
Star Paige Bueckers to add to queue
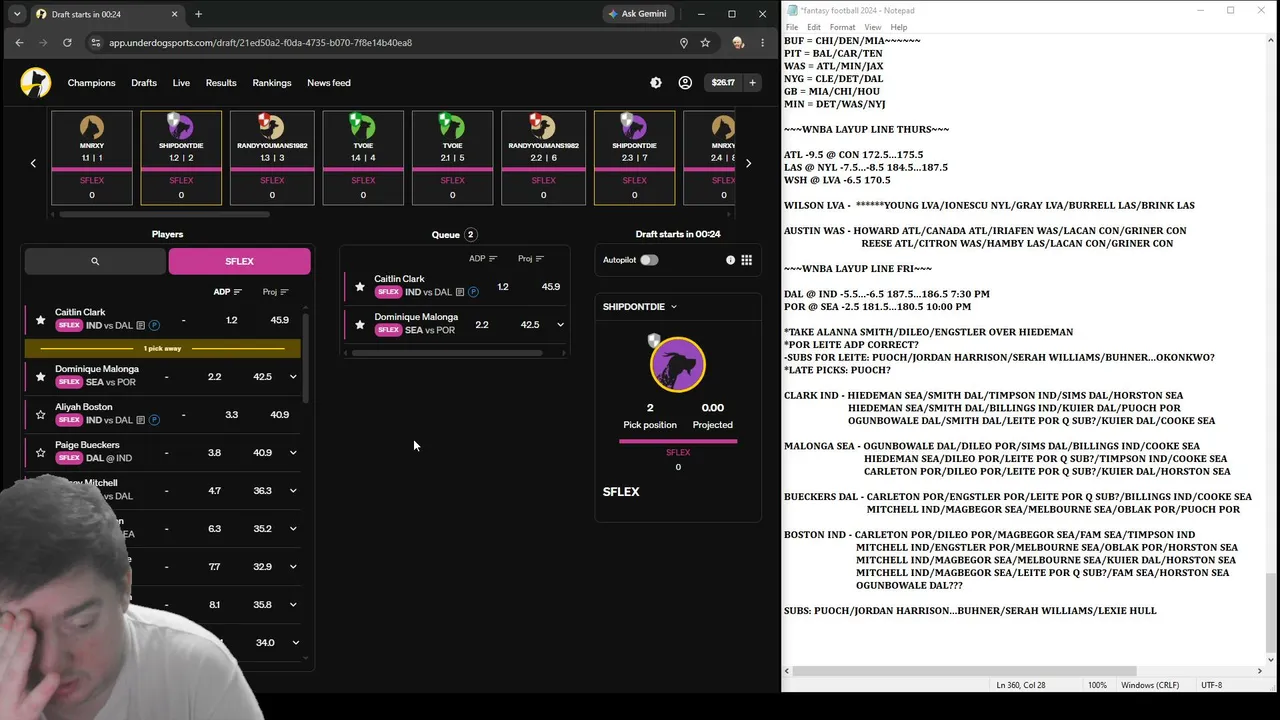point(40,452)
